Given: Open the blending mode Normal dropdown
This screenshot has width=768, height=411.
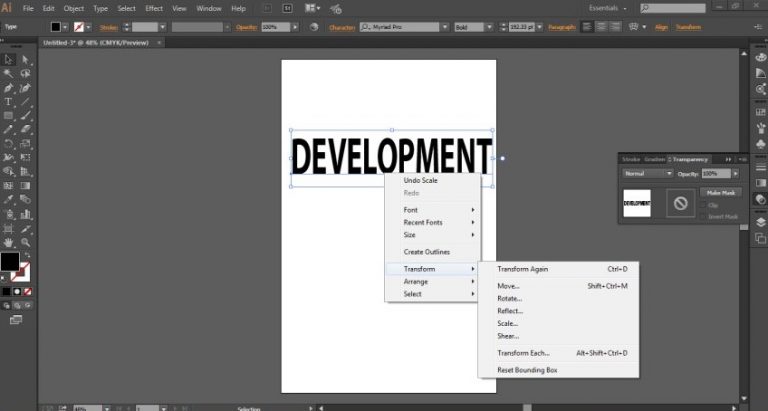Looking at the screenshot, I should pos(648,174).
